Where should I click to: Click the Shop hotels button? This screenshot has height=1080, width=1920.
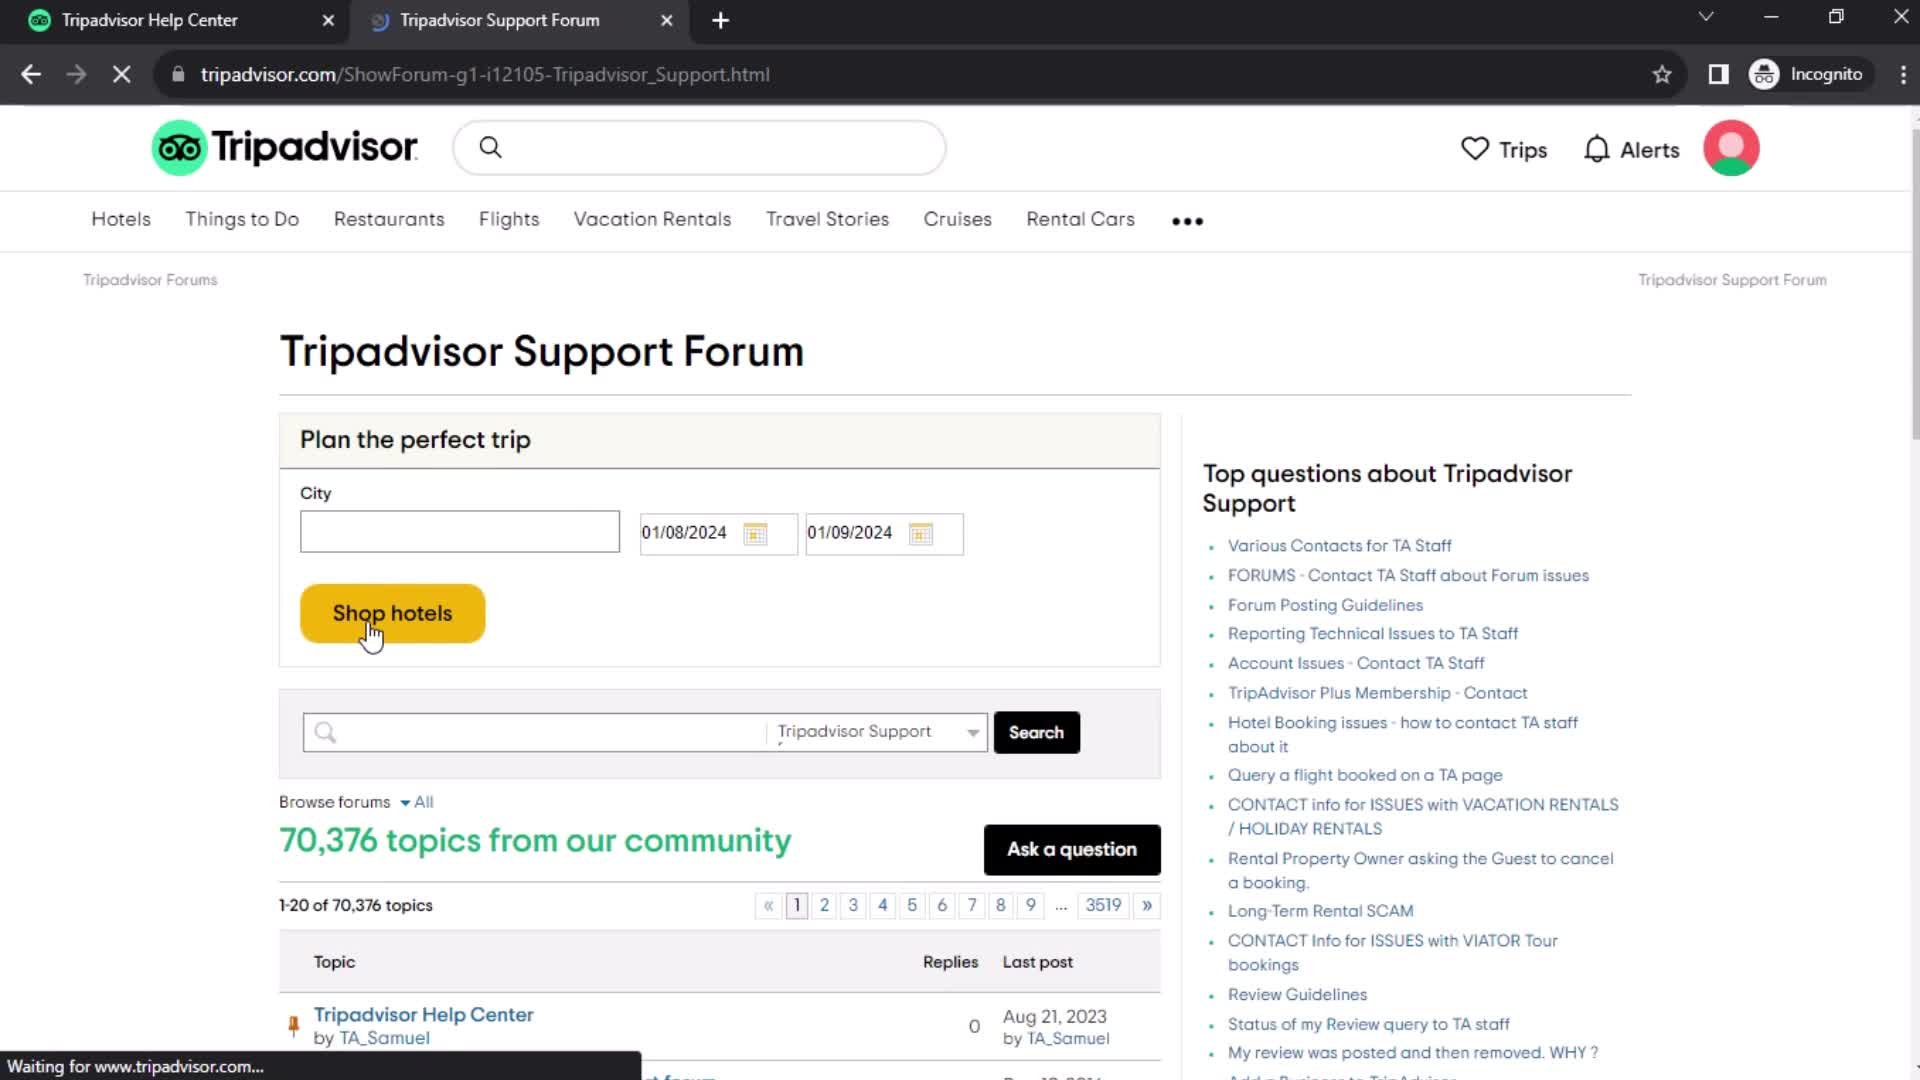(x=392, y=613)
